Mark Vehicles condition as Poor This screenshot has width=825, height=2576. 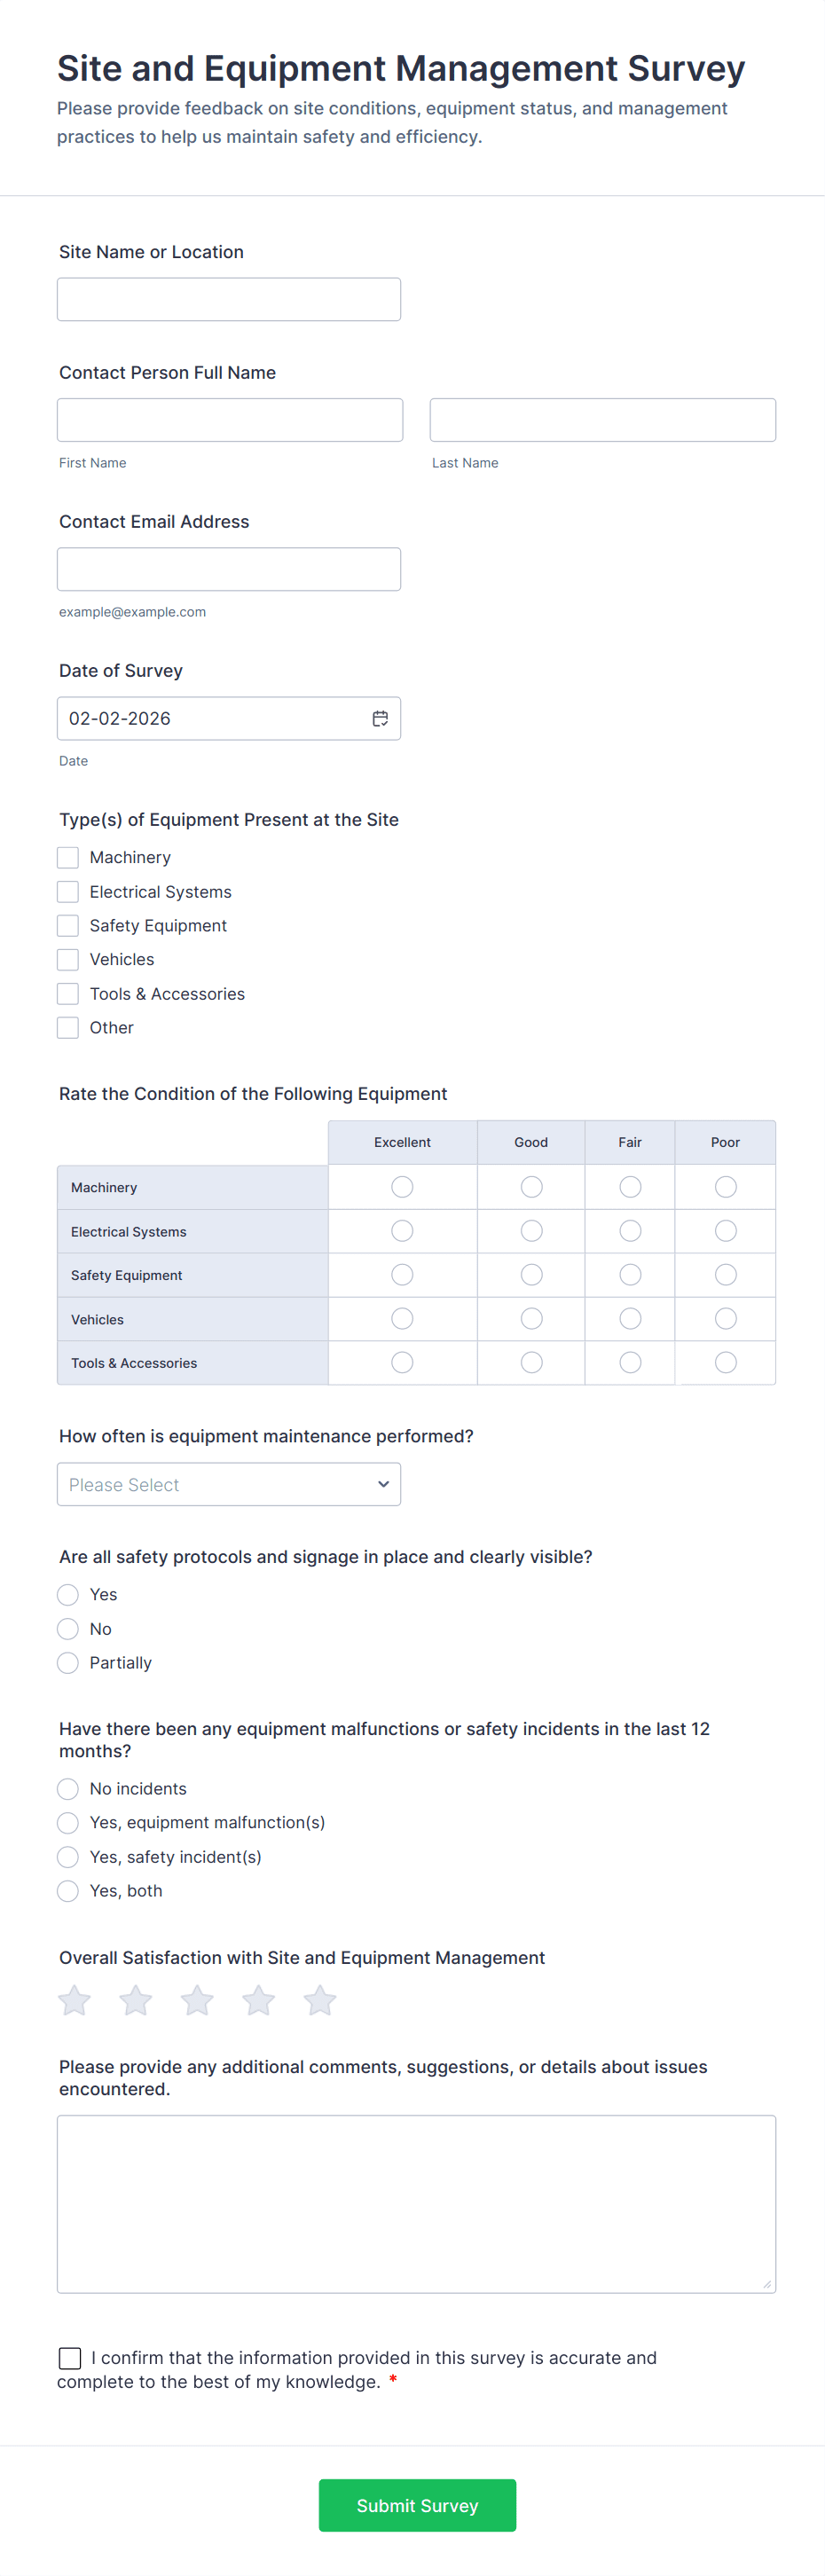[x=726, y=1319]
